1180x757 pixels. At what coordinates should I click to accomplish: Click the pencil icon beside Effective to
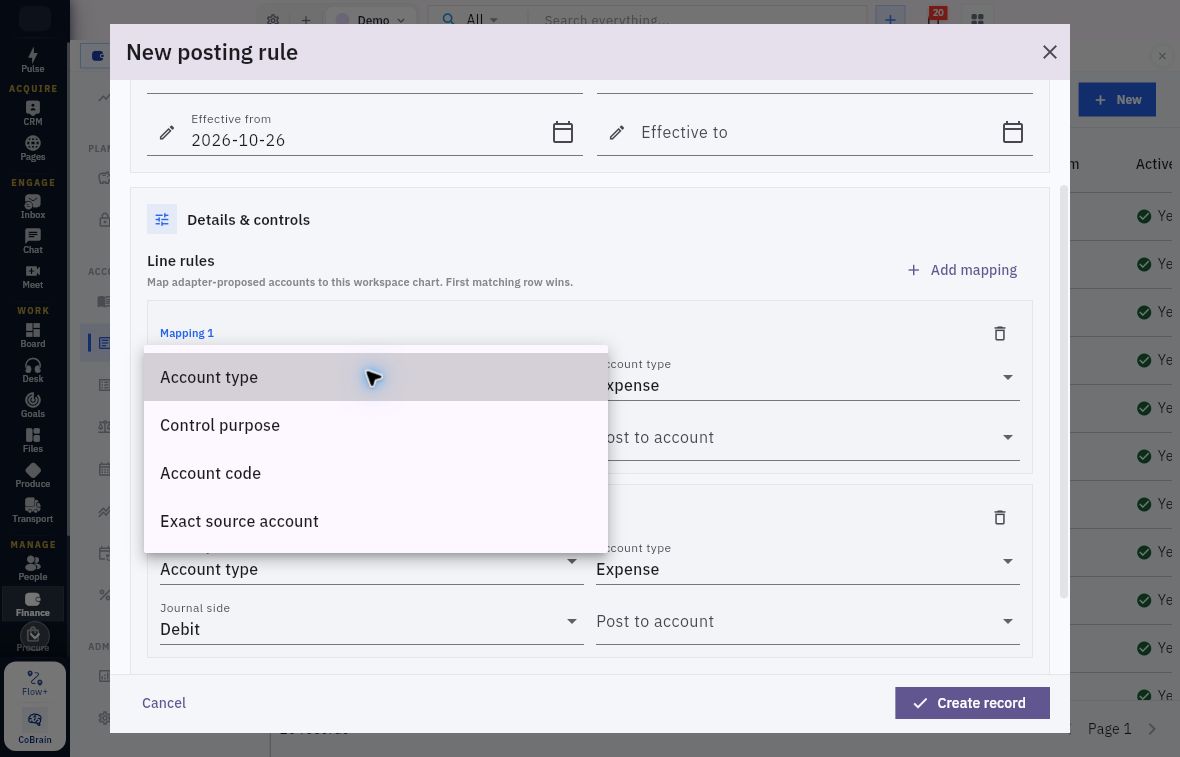tap(617, 132)
